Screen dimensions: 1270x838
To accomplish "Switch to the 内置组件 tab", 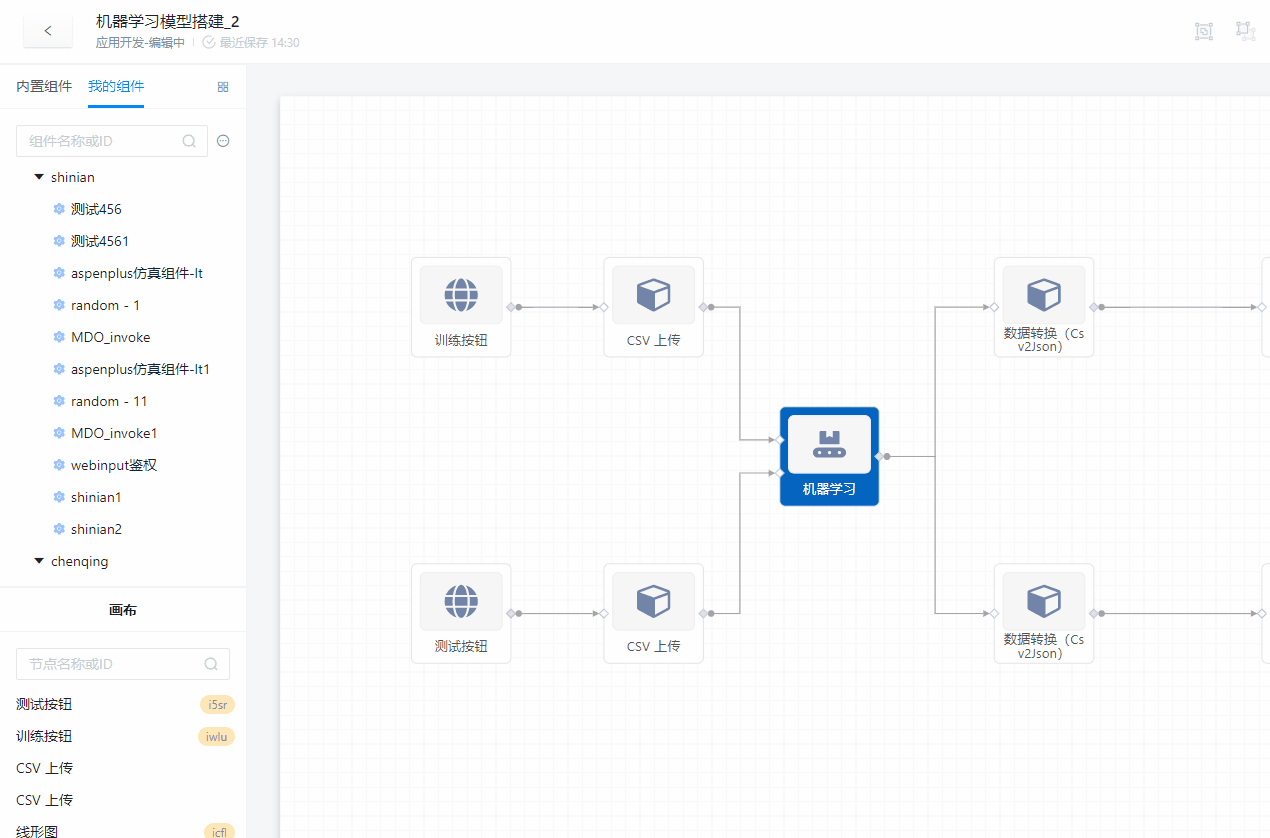I will [44, 87].
